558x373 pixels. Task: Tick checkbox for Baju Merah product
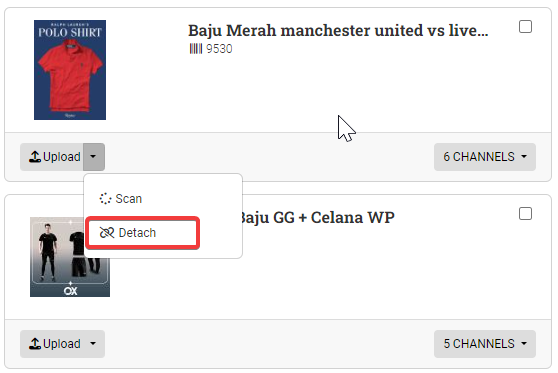pyautogui.click(x=525, y=27)
